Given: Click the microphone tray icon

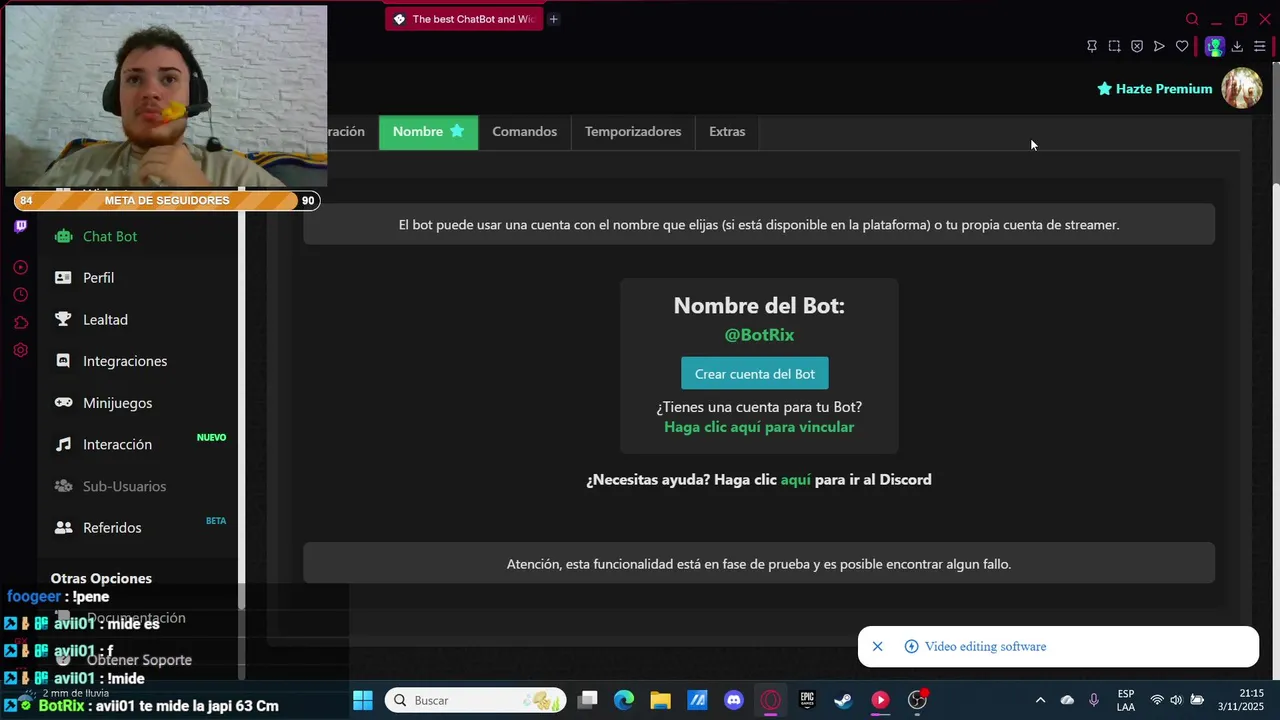Looking at the screenshot, I should [1094, 700].
